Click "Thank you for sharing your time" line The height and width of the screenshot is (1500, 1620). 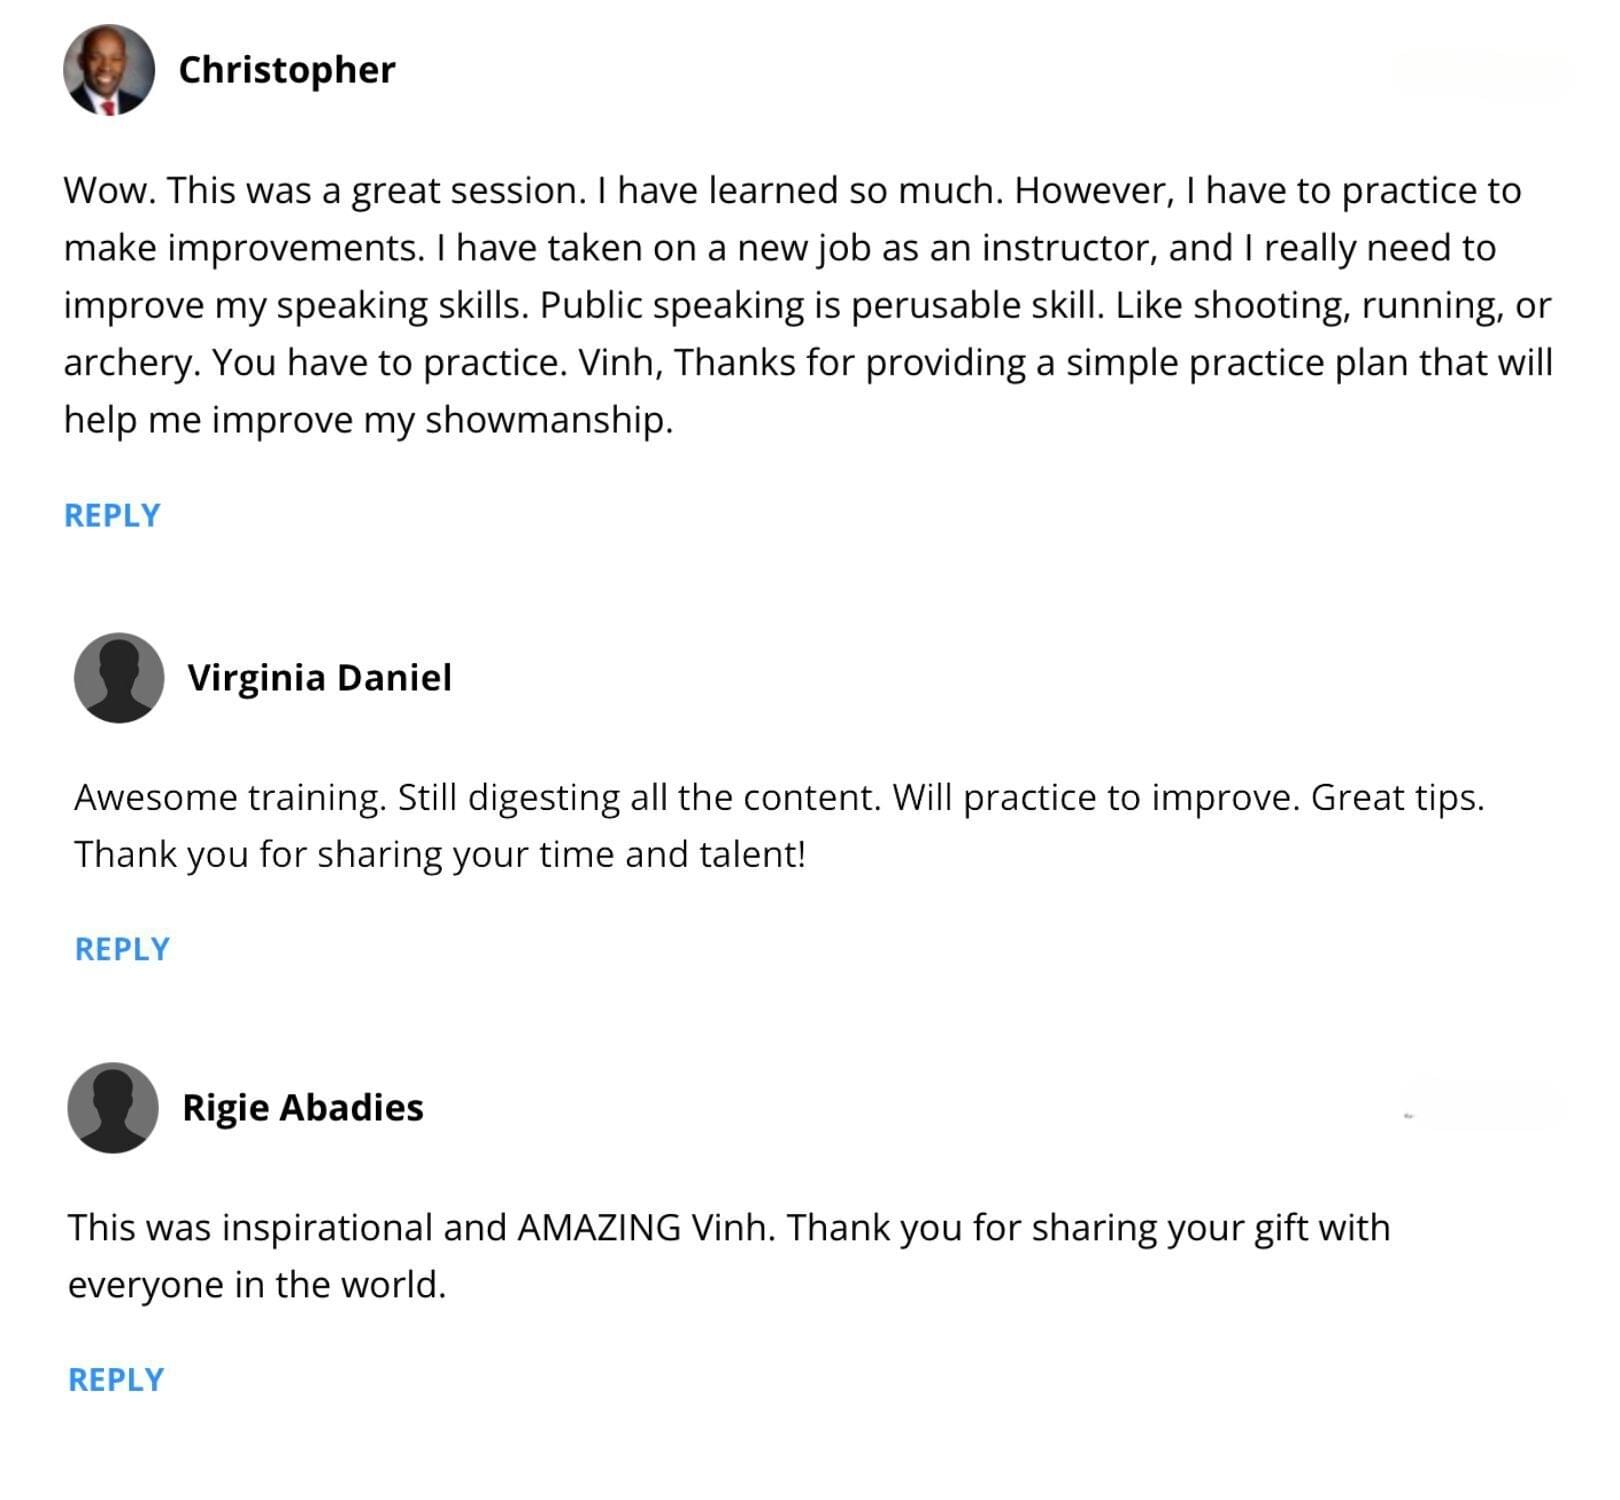click(440, 855)
